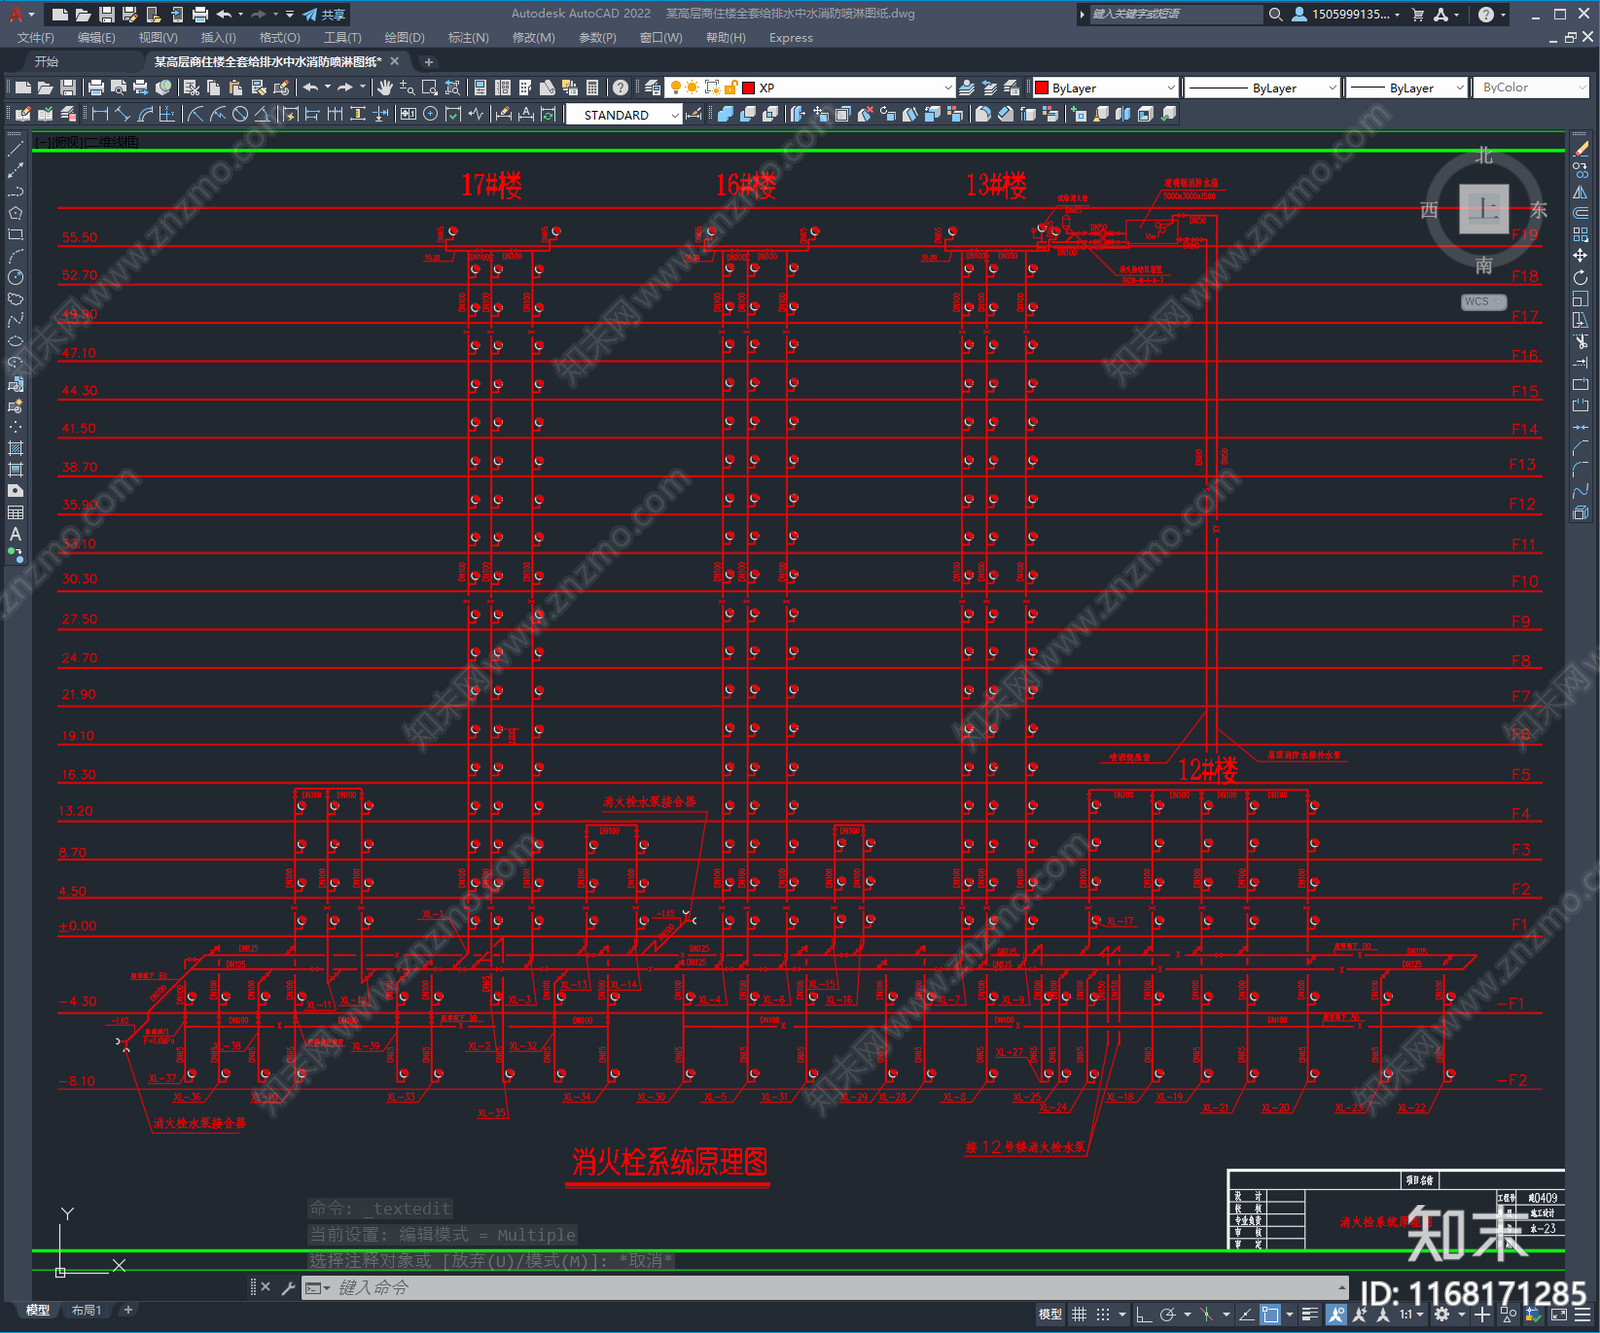The height and width of the screenshot is (1333, 1600).
Task: Click command line customize wrench icon
Action: (x=288, y=1288)
